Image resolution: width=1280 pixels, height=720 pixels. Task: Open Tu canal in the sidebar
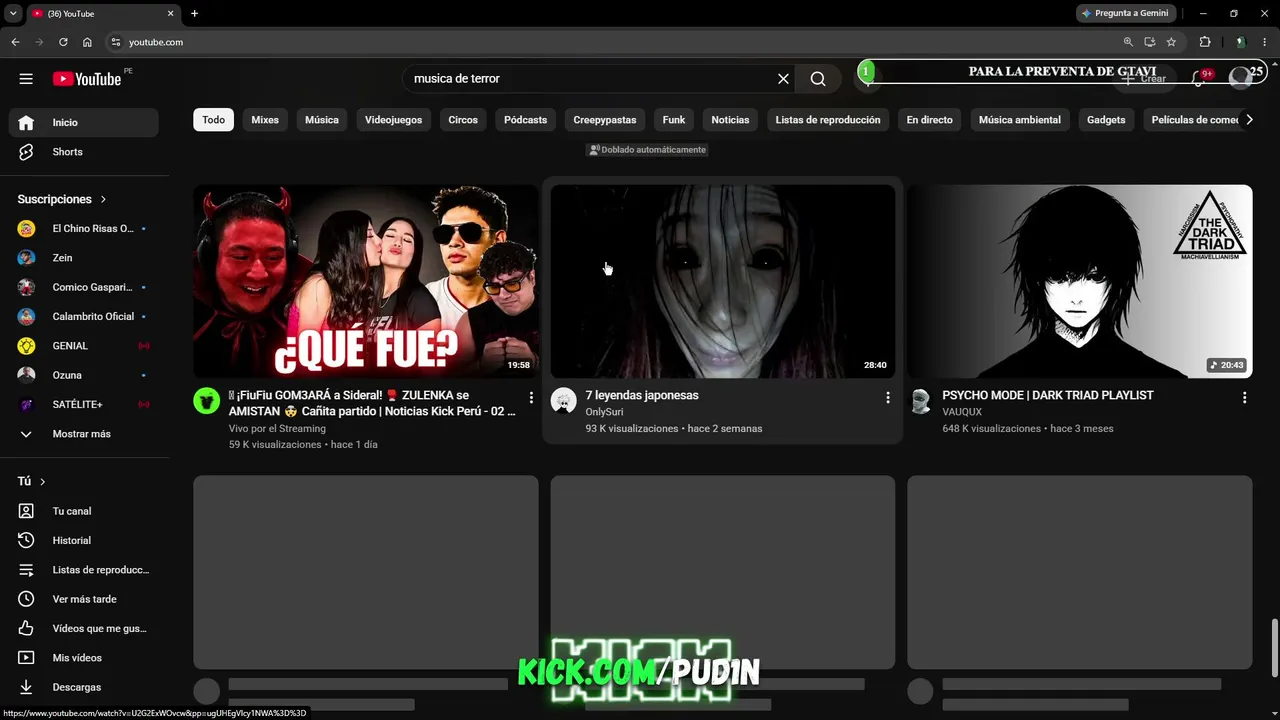pos(84,511)
